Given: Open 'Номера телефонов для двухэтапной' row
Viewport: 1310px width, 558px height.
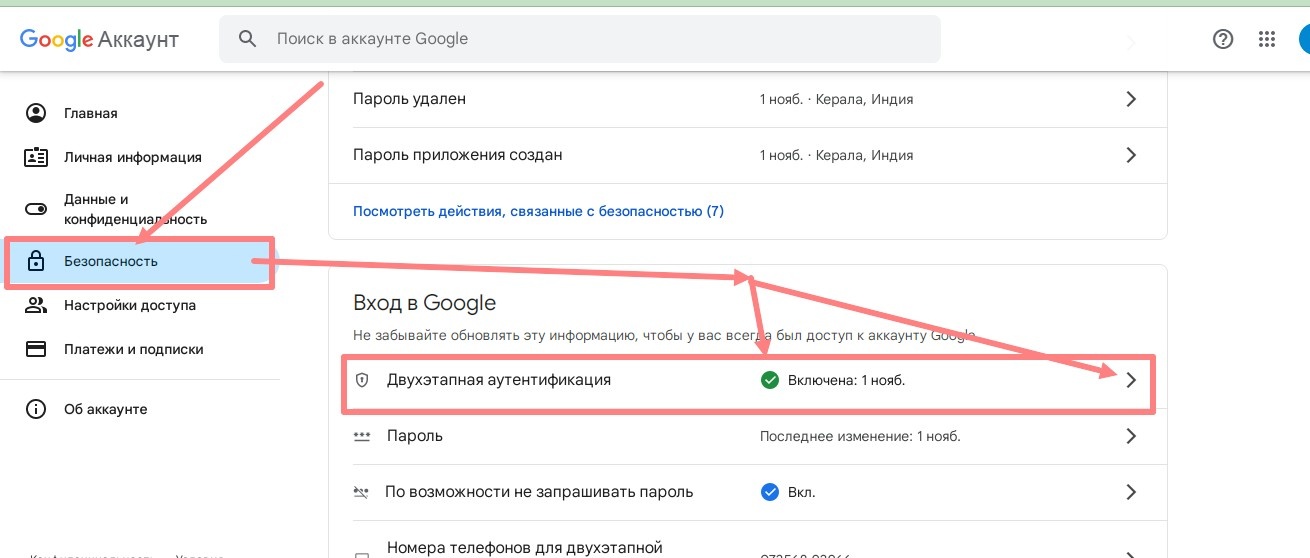Looking at the screenshot, I should tap(748, 540).
